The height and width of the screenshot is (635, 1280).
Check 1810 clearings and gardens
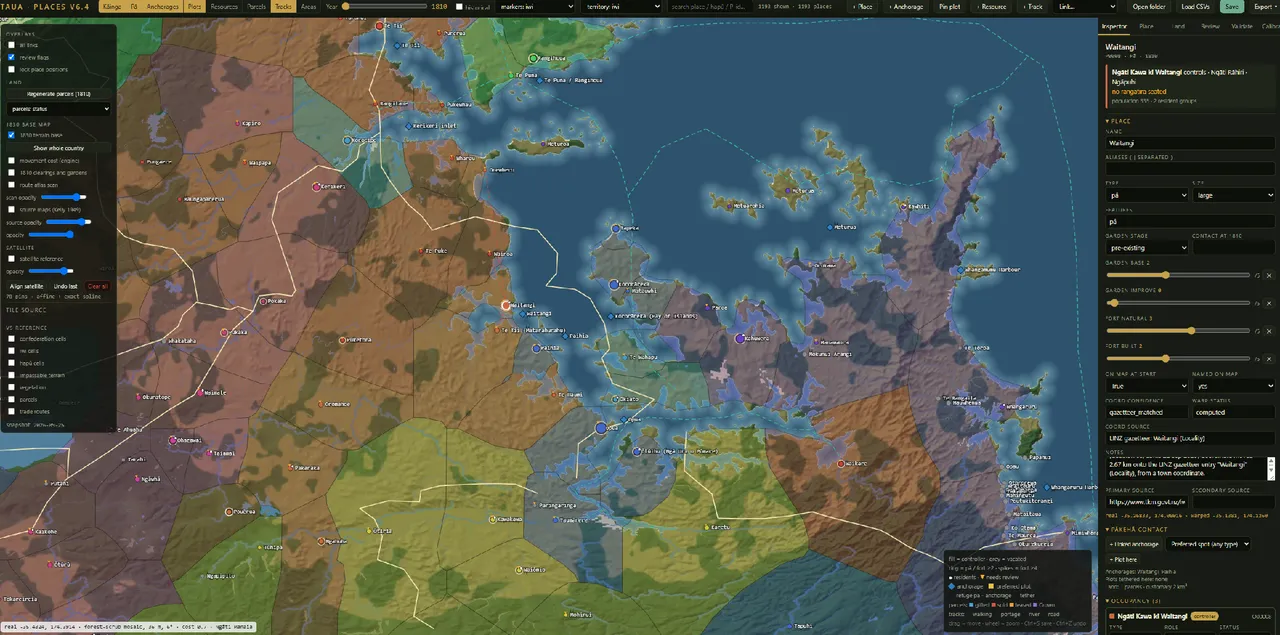(x=11, y=172)
